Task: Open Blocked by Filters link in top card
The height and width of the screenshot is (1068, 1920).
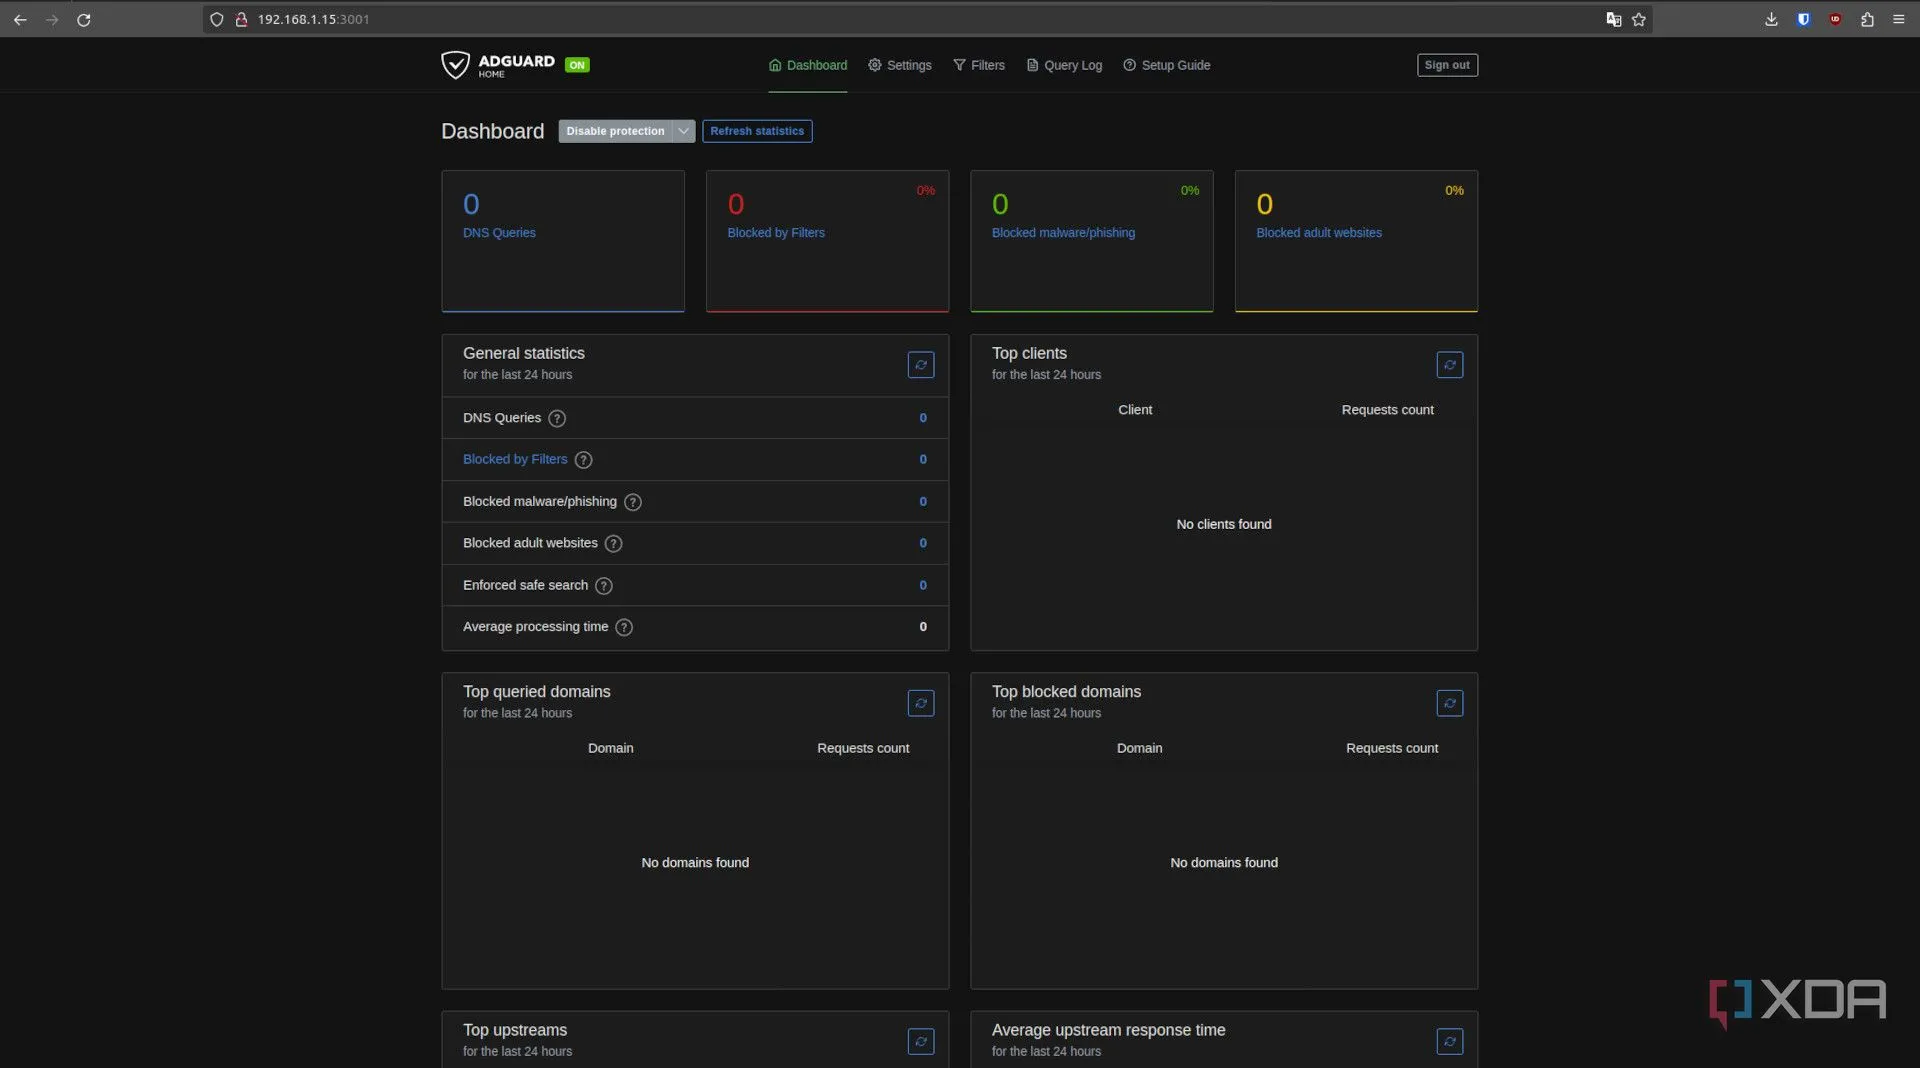Action: click(x=776, y=233)
